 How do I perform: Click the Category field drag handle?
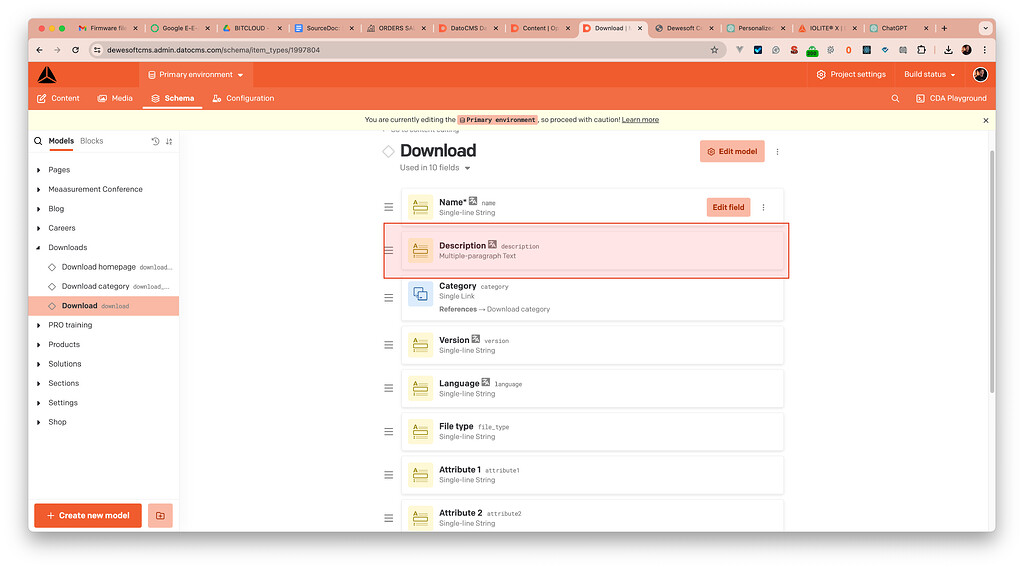(x=389, y=298)
